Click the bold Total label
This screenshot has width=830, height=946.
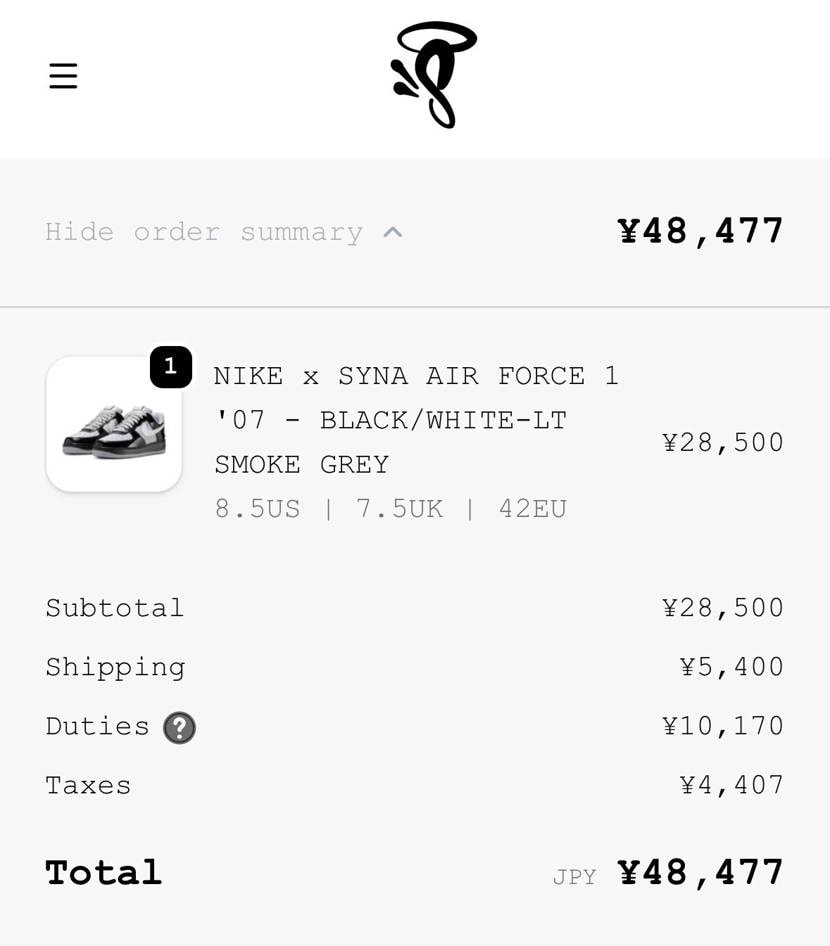point(103,873)
